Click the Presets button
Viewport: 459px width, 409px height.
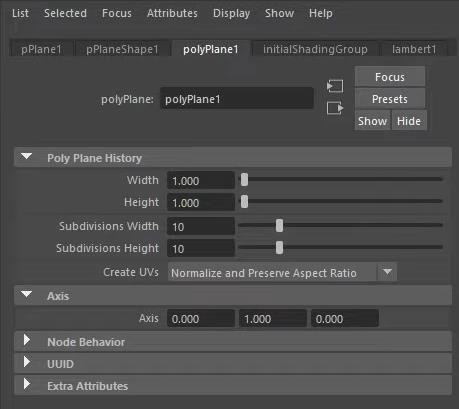click(390, 99)
